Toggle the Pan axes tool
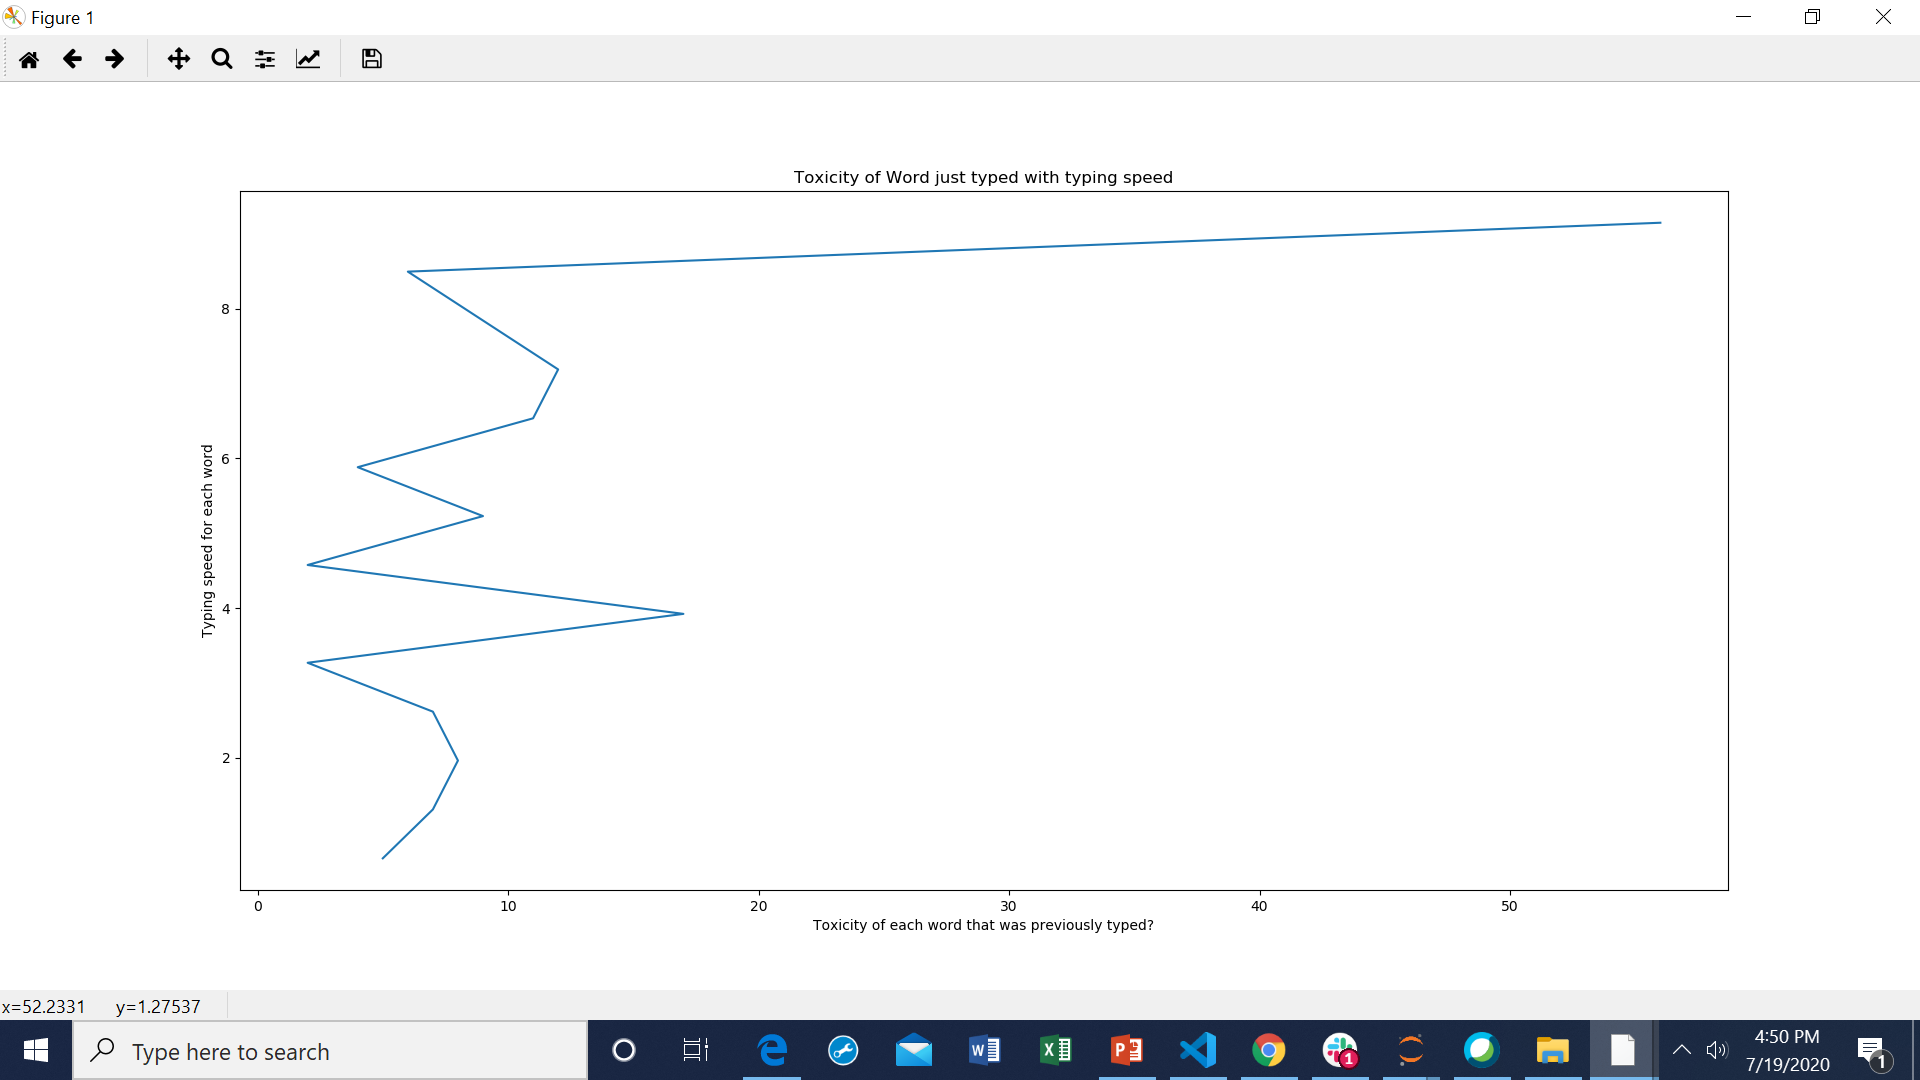1920x1080 pixels. coord(179,59)
